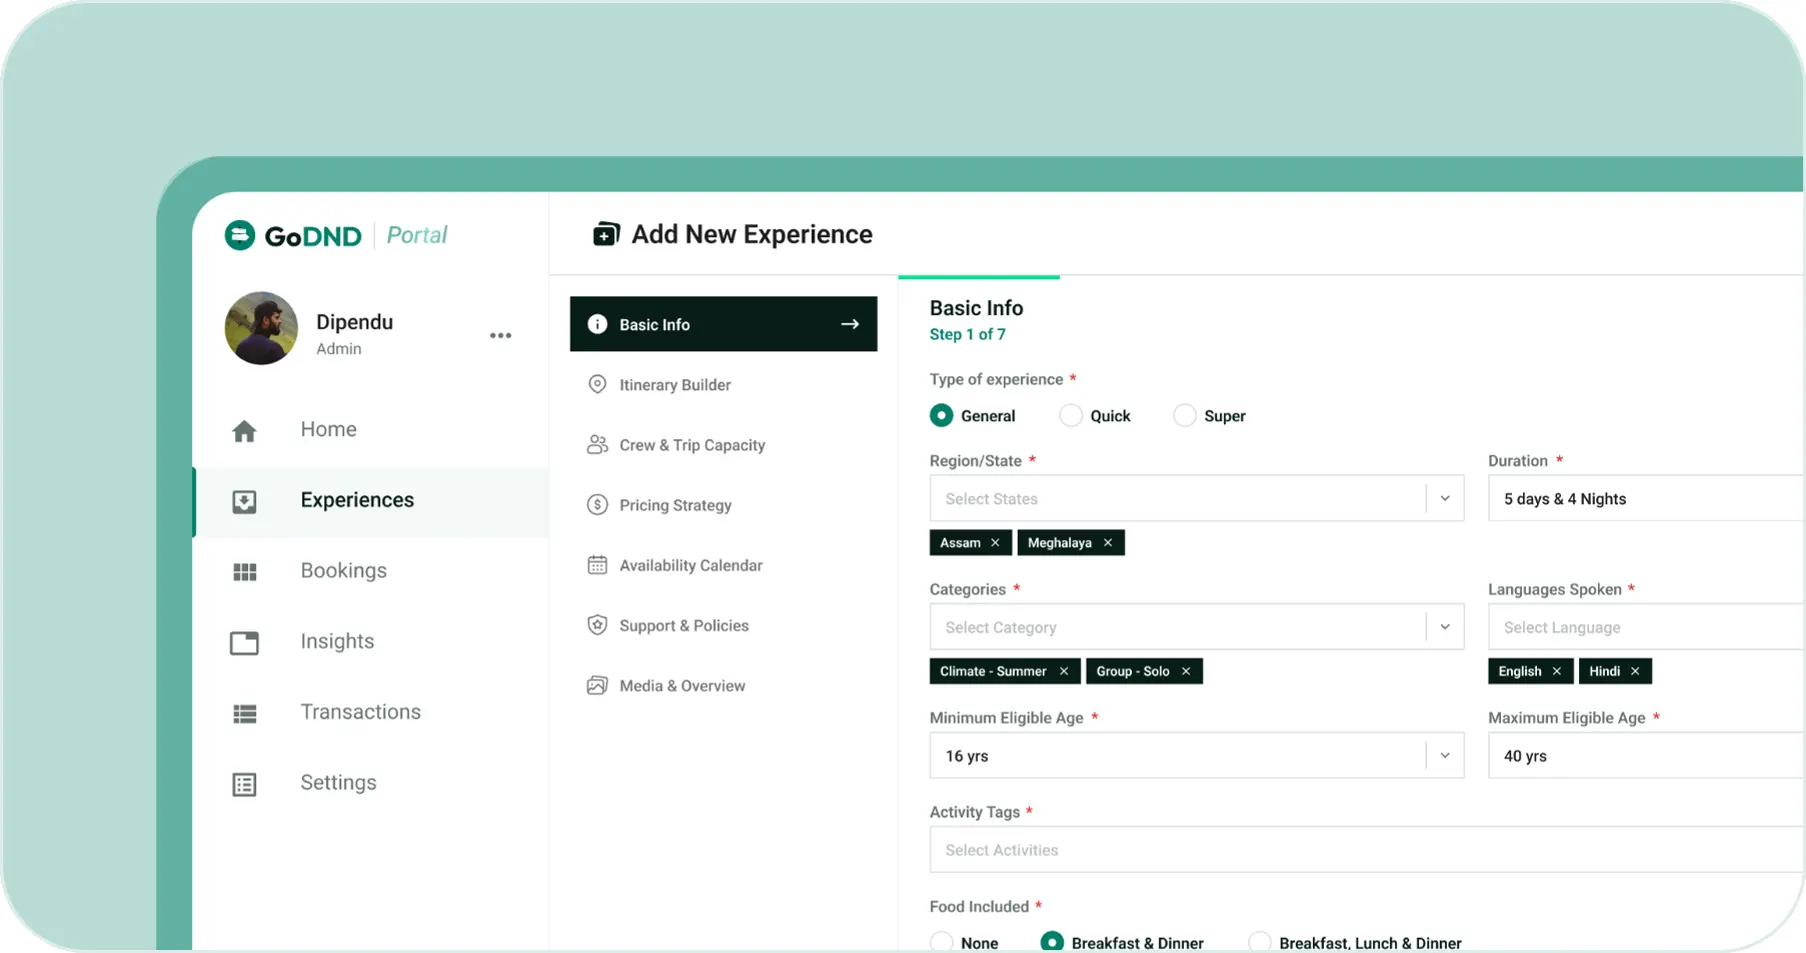Open Availability Calendar section
This screenshot has height=953, width=1806.
[x=690, y=566]
